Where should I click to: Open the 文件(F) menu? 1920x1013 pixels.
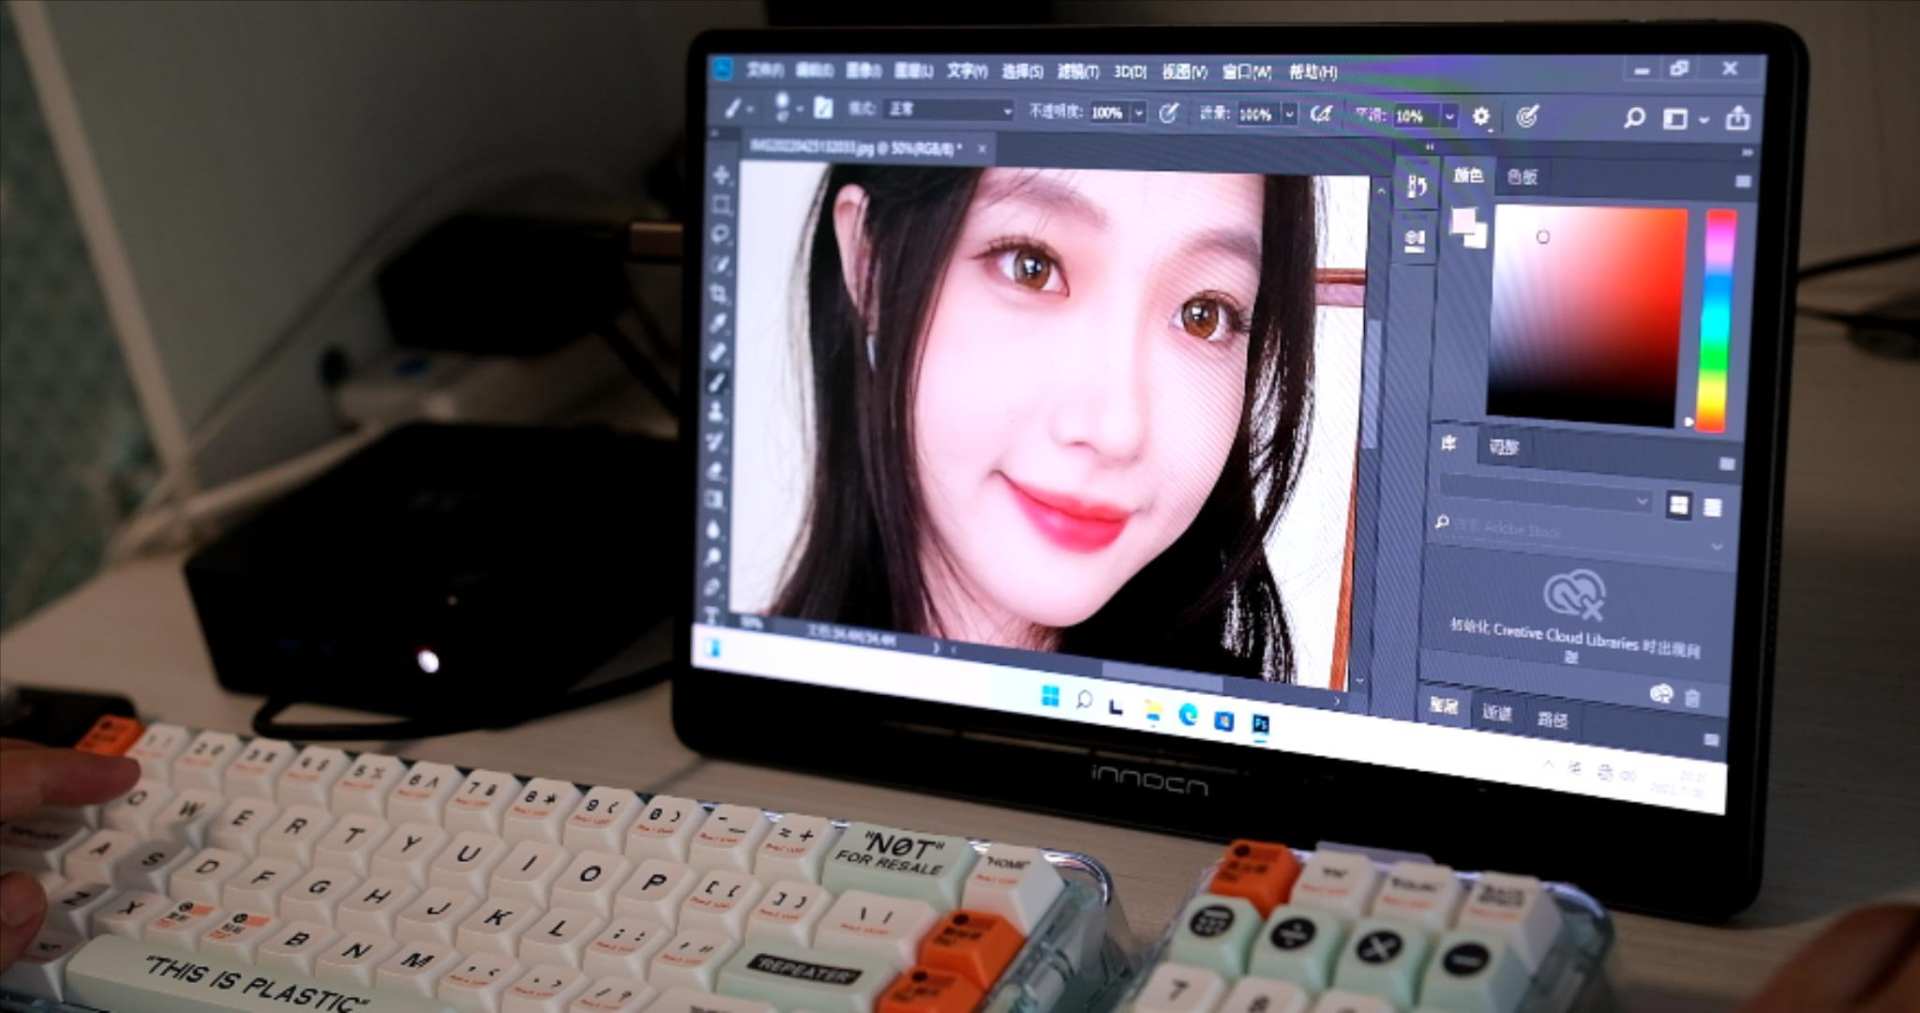(x=764, y=69)
